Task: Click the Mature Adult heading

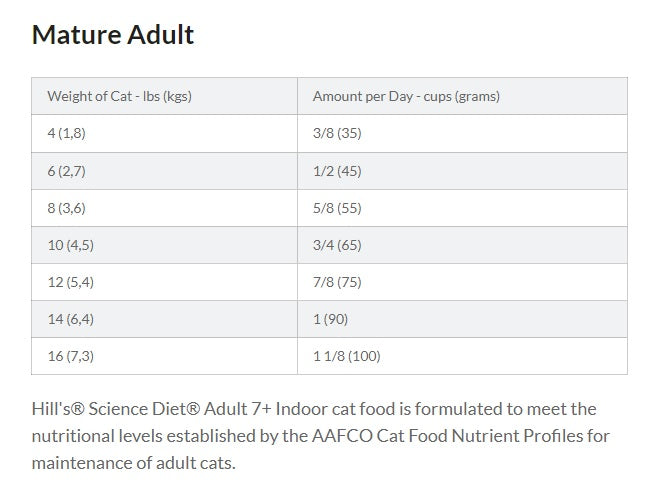Action: 113,34
